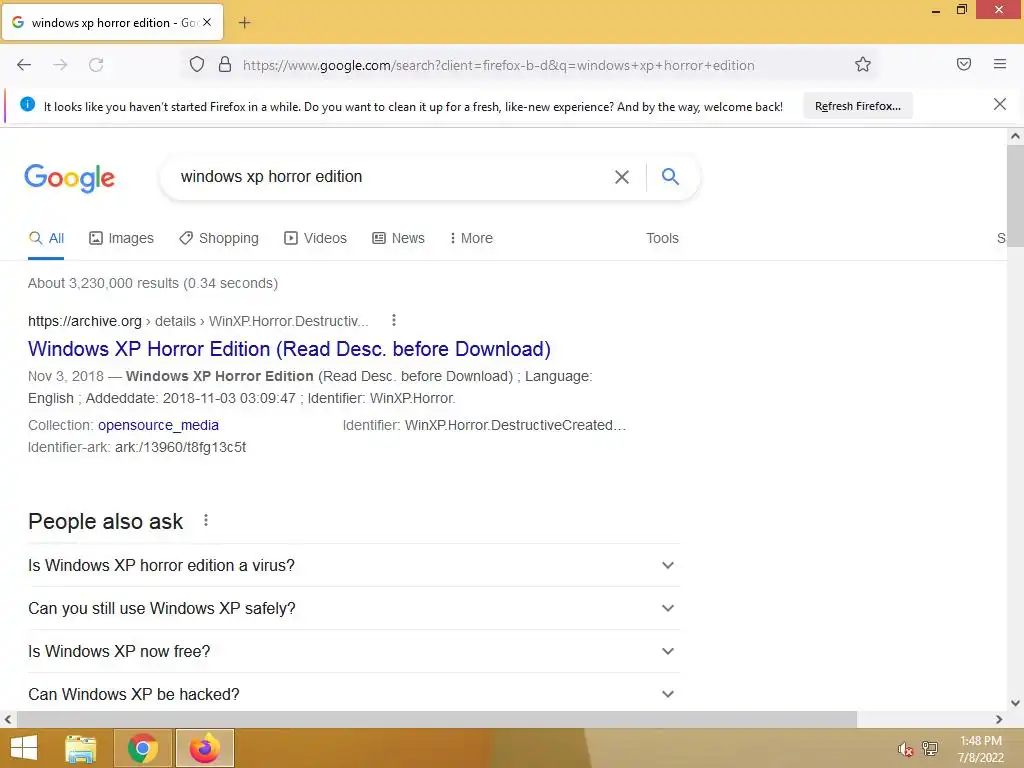Open Save to Pocket
Viewport: 1024px width, 768px height.
pyautogui.click(x=964, y=64)
